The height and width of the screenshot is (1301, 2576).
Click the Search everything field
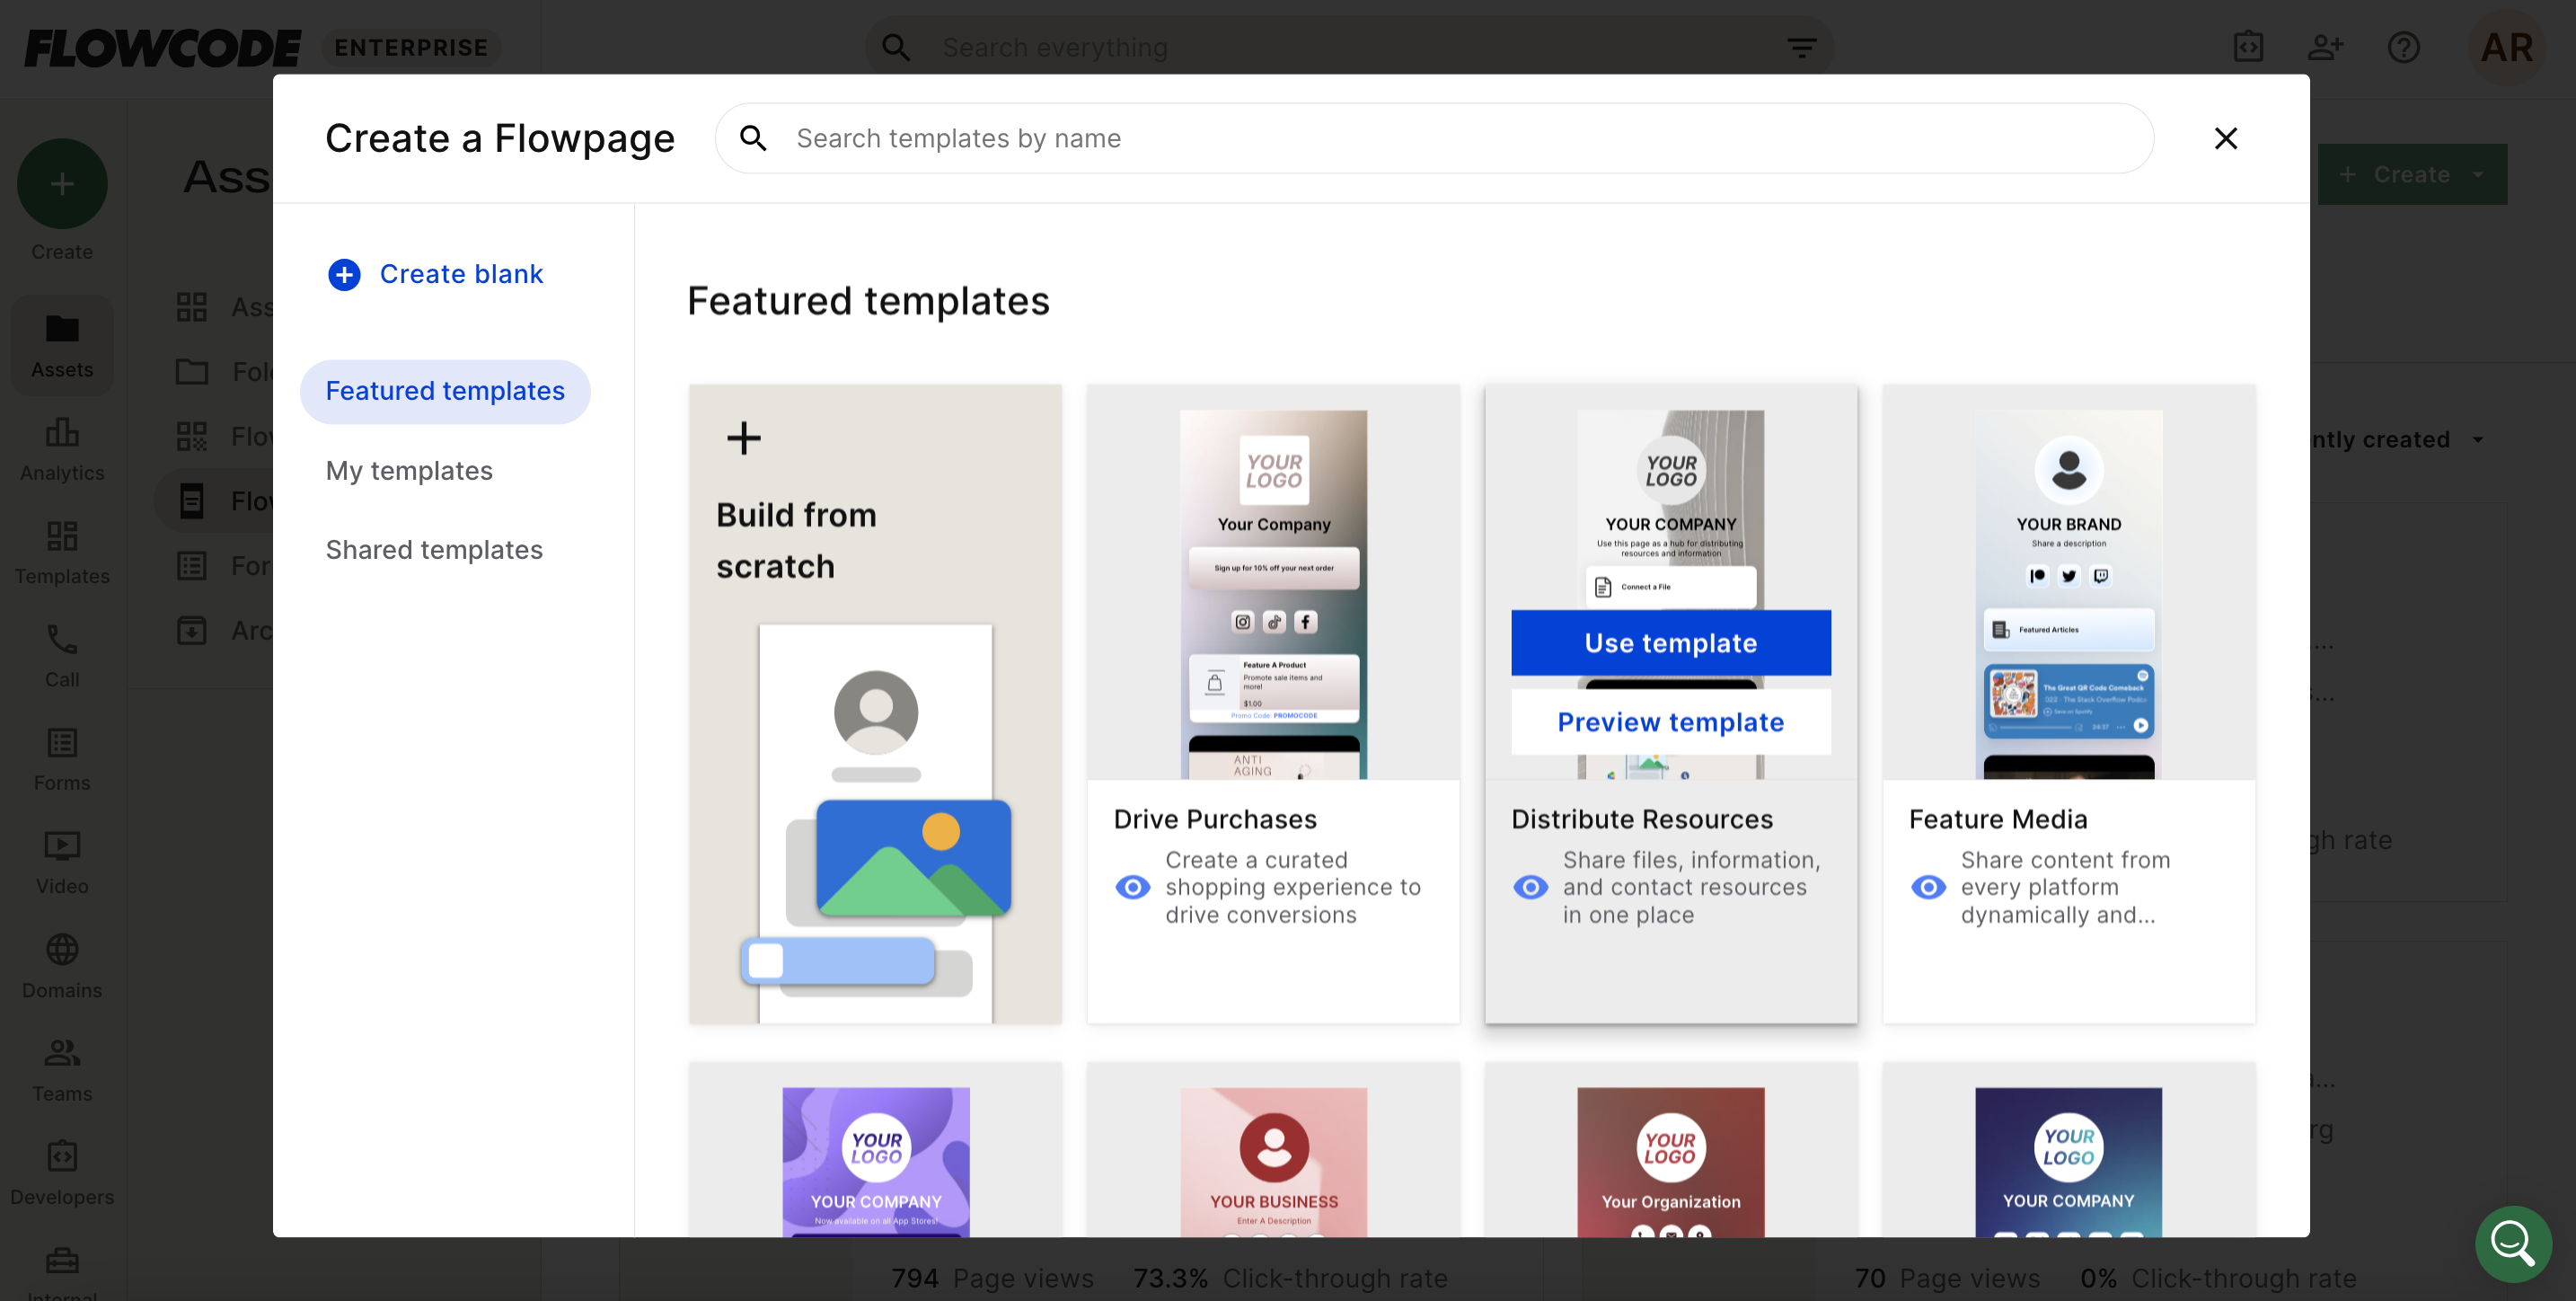[1350, 48]
